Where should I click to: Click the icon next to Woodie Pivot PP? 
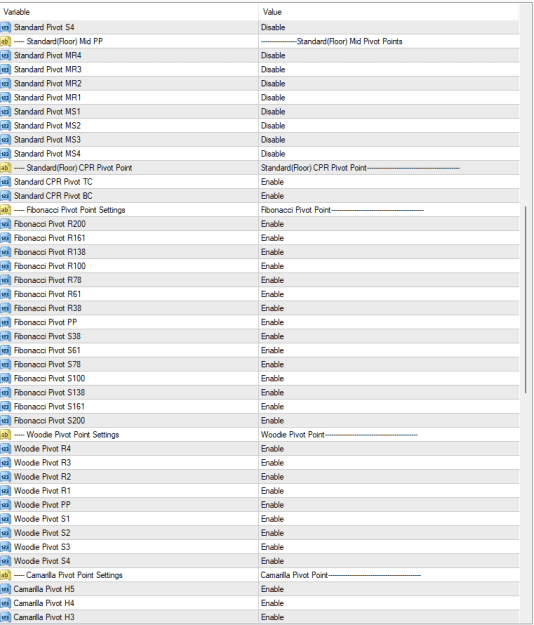6,505
